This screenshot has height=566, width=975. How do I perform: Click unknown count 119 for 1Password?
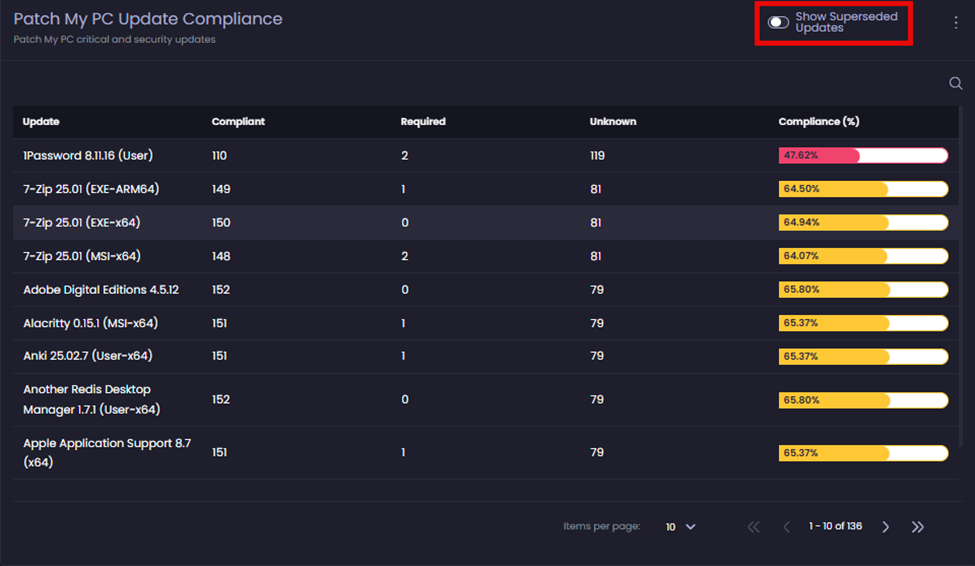[597, 155]
